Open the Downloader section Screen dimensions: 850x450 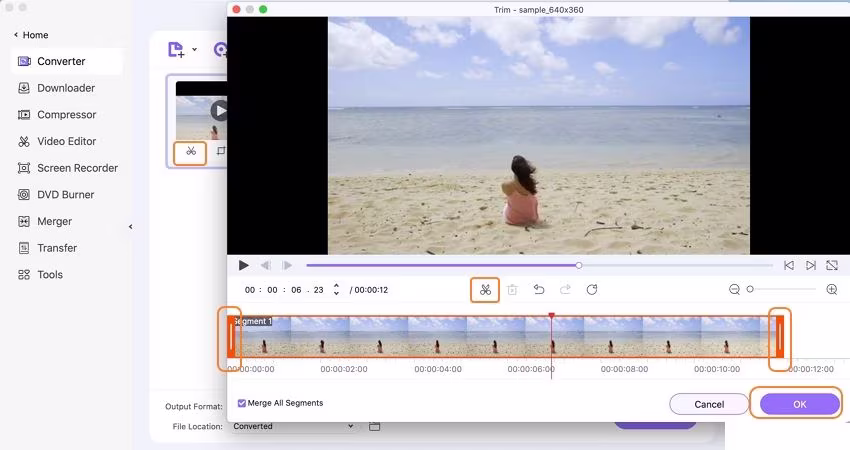[x=66, y=88]
